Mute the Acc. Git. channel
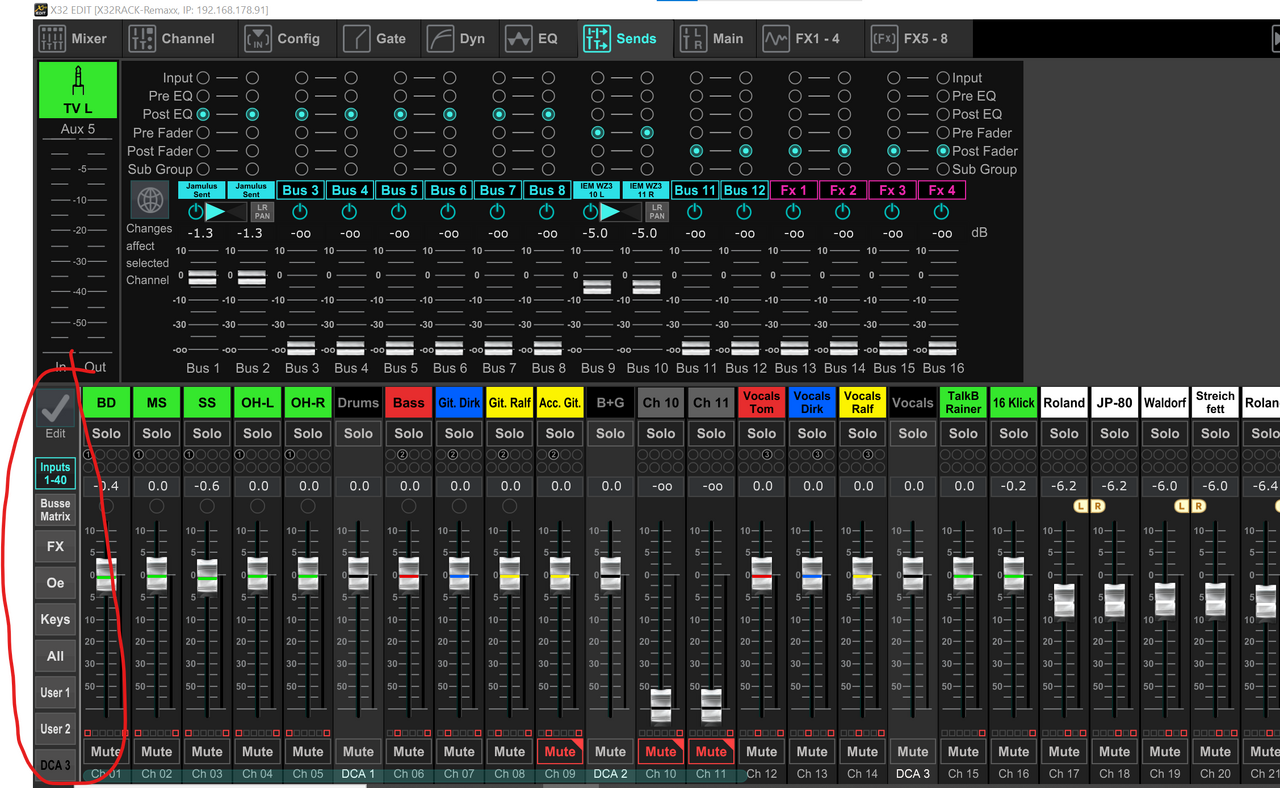 click(x=560, y=752)
